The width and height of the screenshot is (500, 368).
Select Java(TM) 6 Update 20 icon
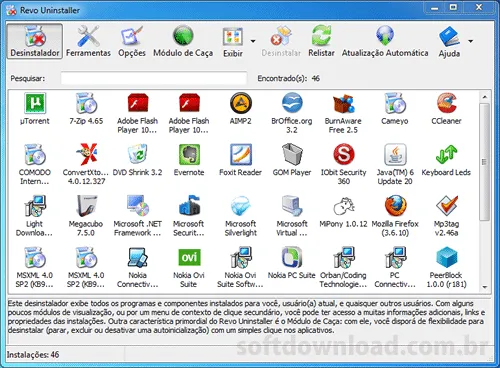pyautogui.click(x=395, y=155)
